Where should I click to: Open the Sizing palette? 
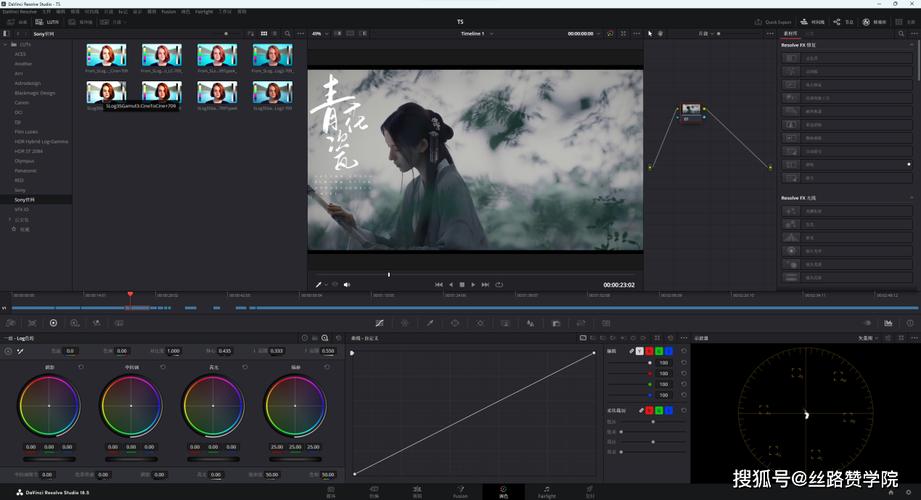pos(581,323)
